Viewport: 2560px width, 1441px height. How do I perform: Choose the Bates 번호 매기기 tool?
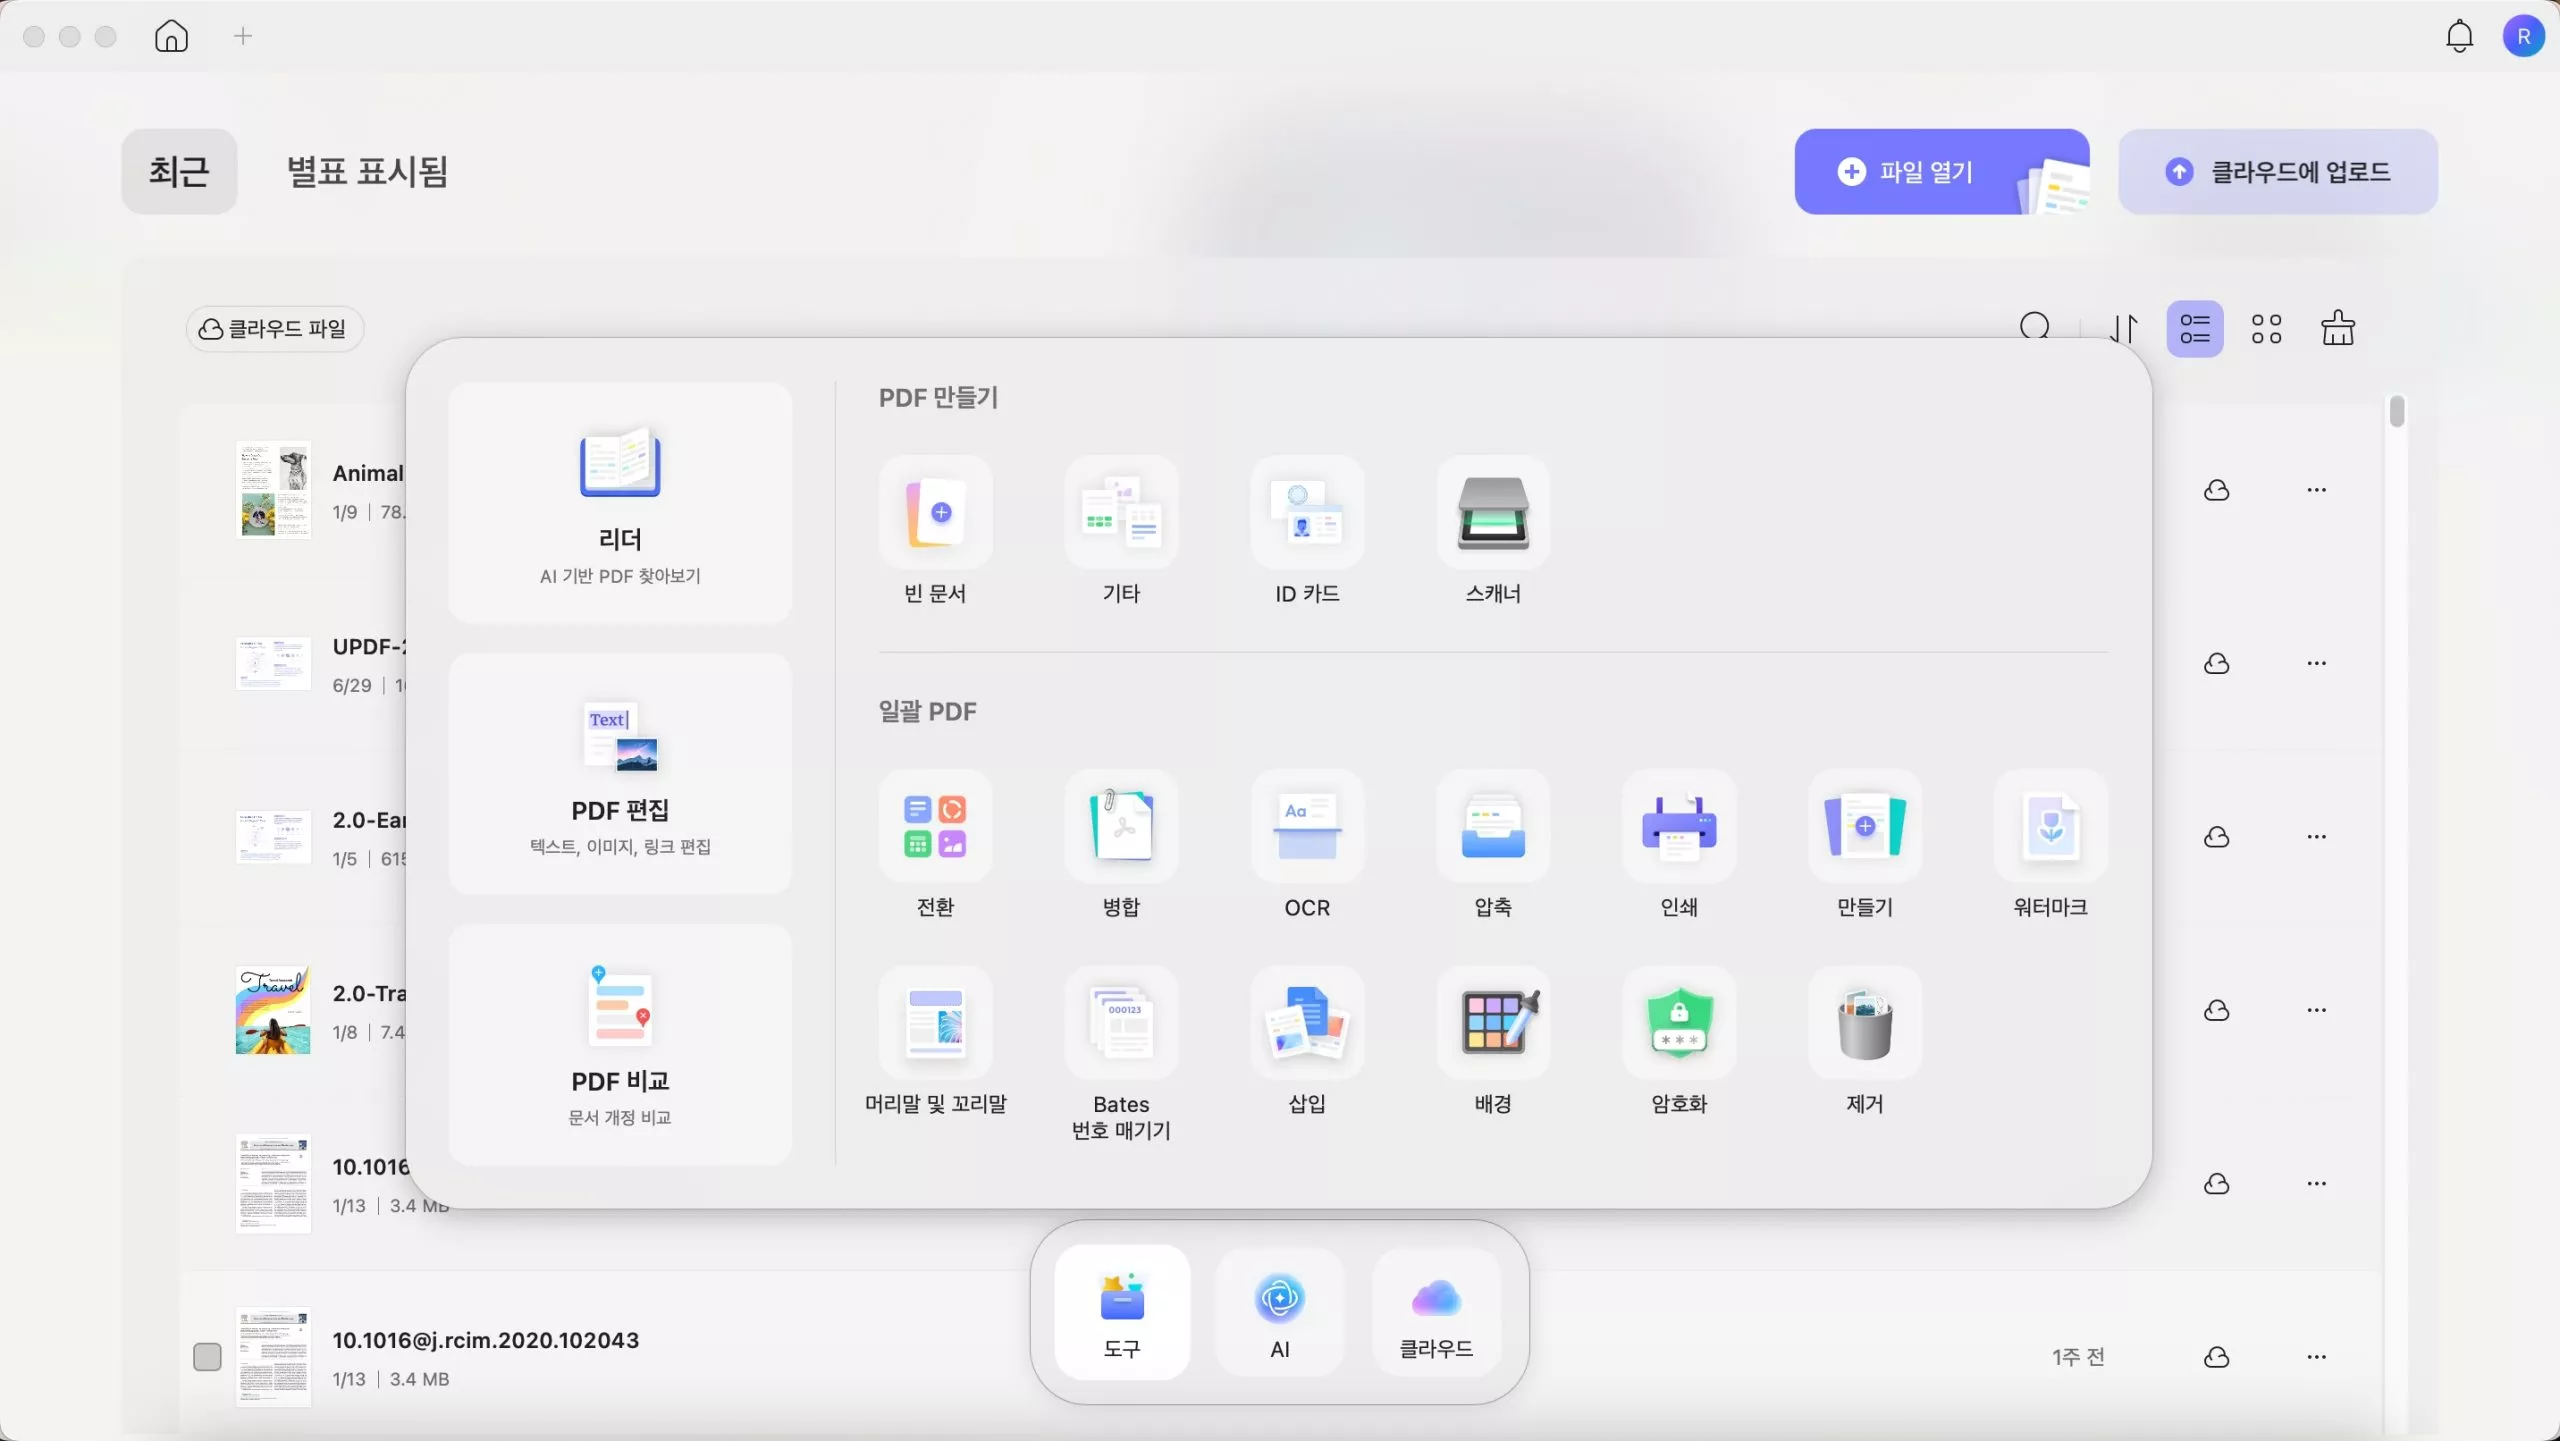pos(1121,1024)
